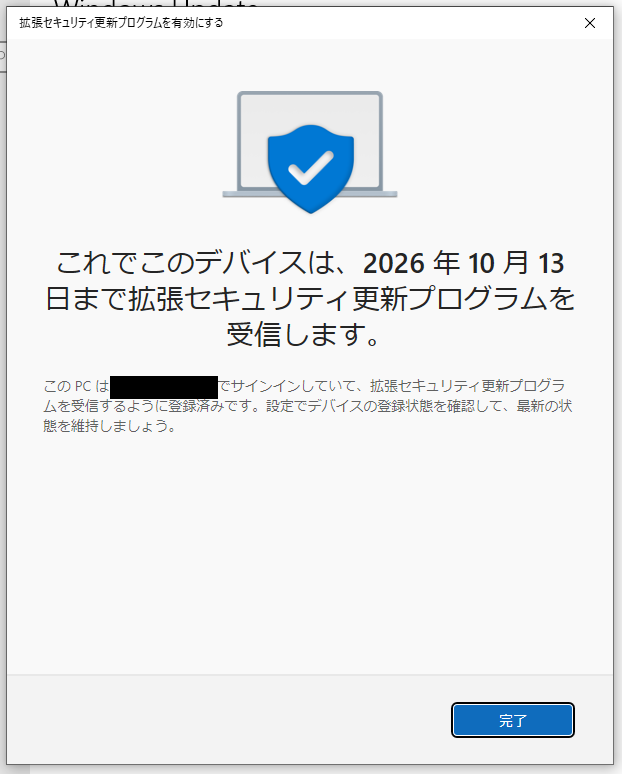
Task: Click the blue shield checkmark icon
Action: (311, 169)
